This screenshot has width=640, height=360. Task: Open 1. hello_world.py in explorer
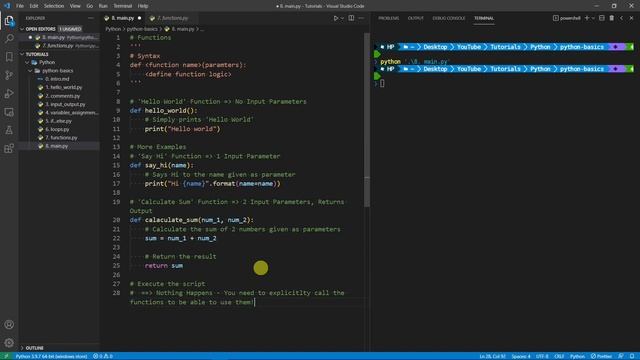(x=63, y=87)
